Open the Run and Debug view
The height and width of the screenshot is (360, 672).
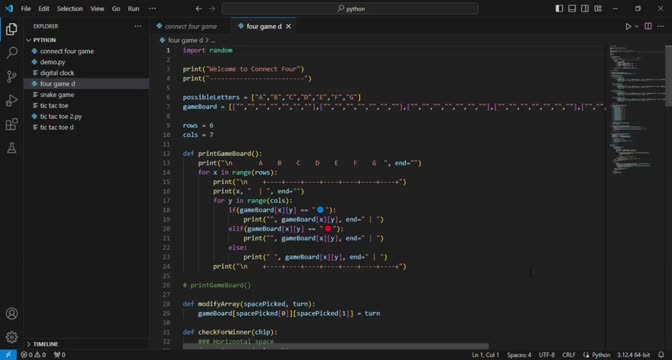[x=12, y=101]
